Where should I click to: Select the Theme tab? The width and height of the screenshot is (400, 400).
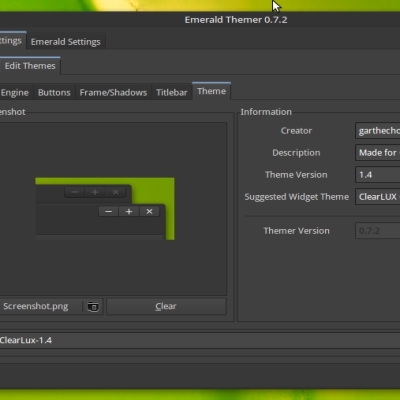click(x=211, y=91)
